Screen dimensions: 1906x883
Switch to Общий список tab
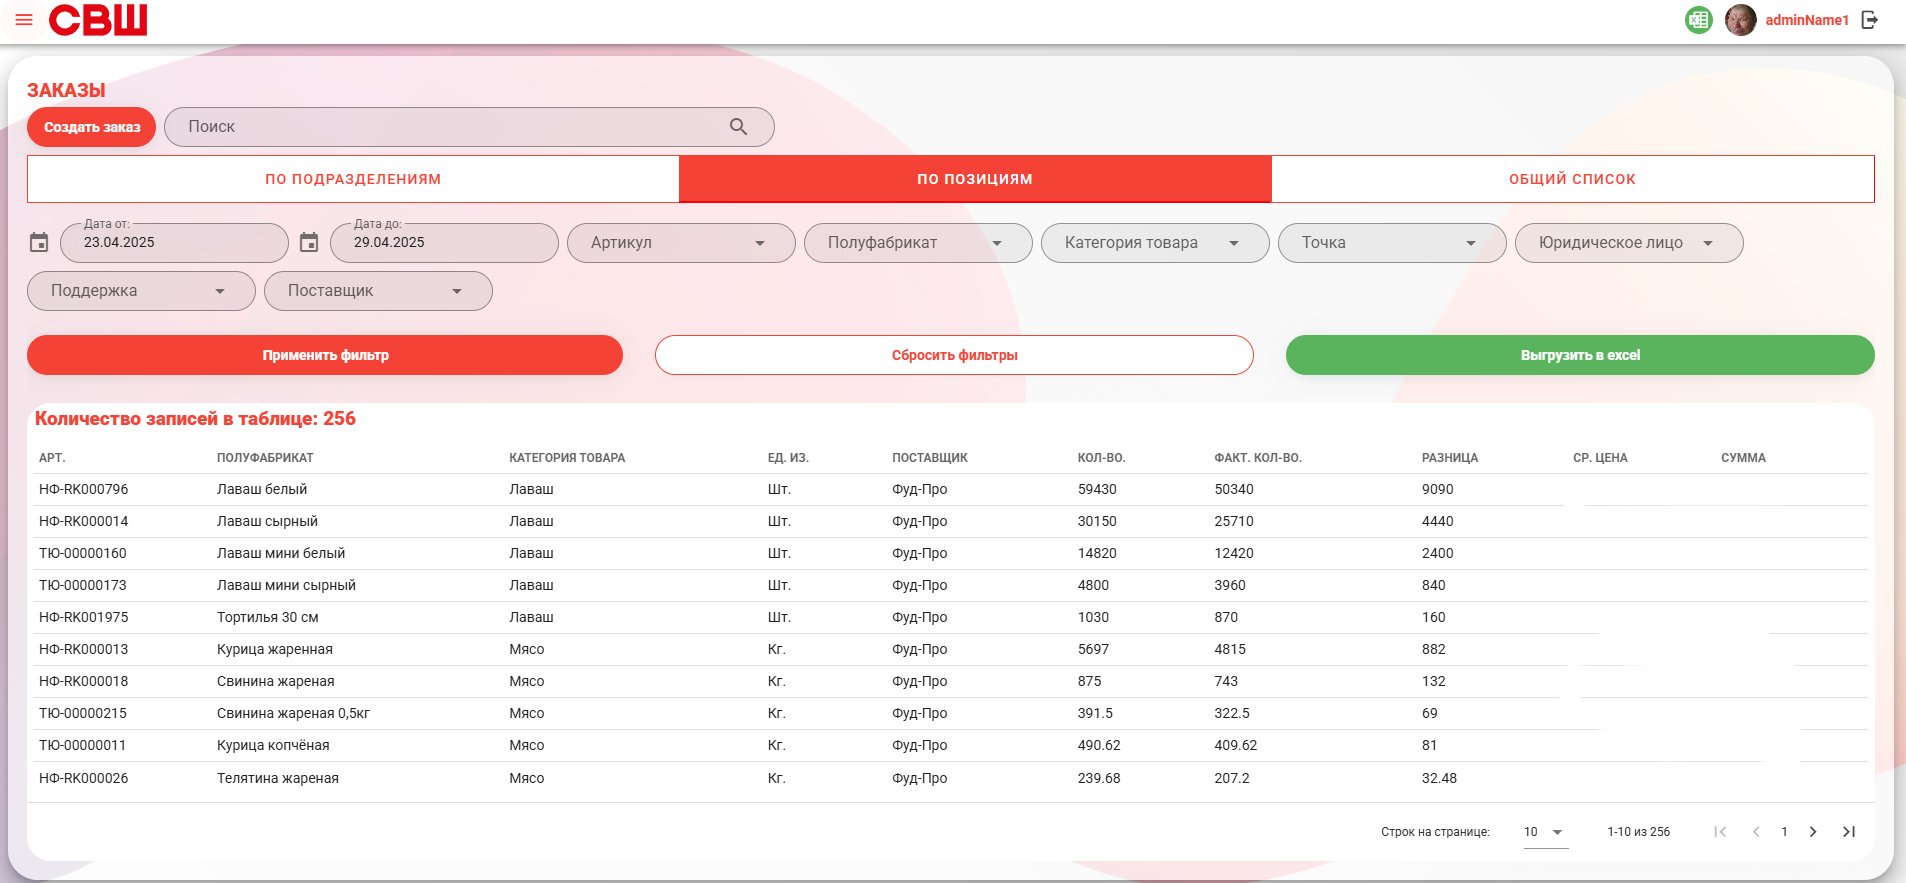coord(1572,179)
